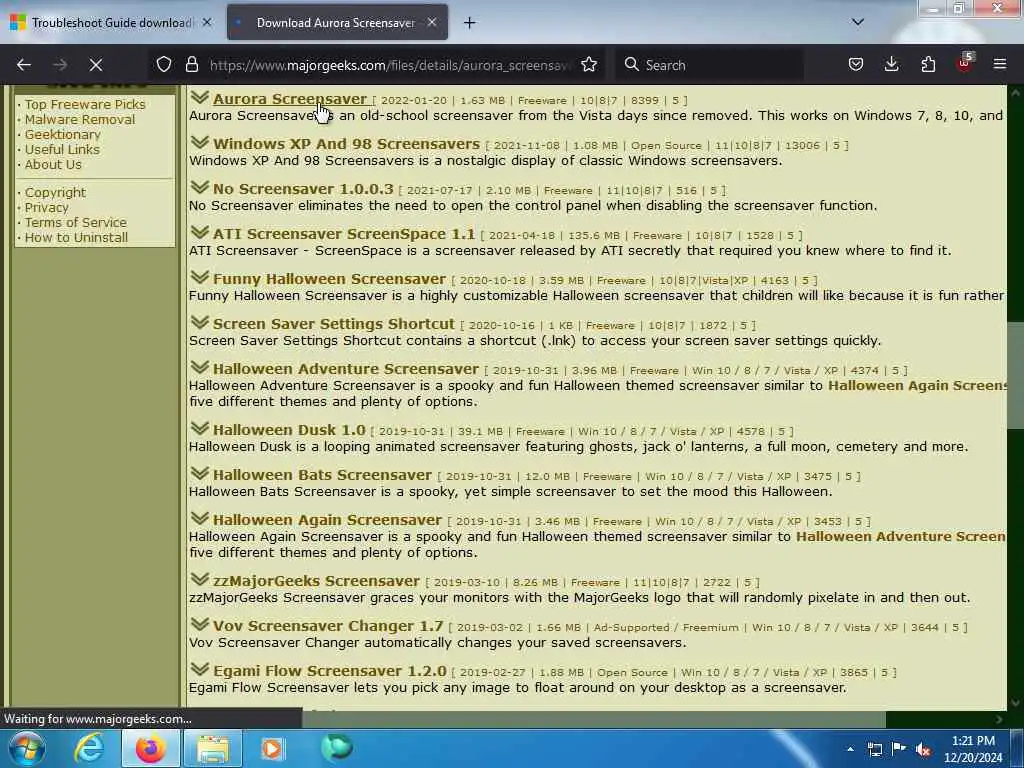
Task: Click the chevron beside No Screensaver 1.0.0.3
Action: pos(200,187)
